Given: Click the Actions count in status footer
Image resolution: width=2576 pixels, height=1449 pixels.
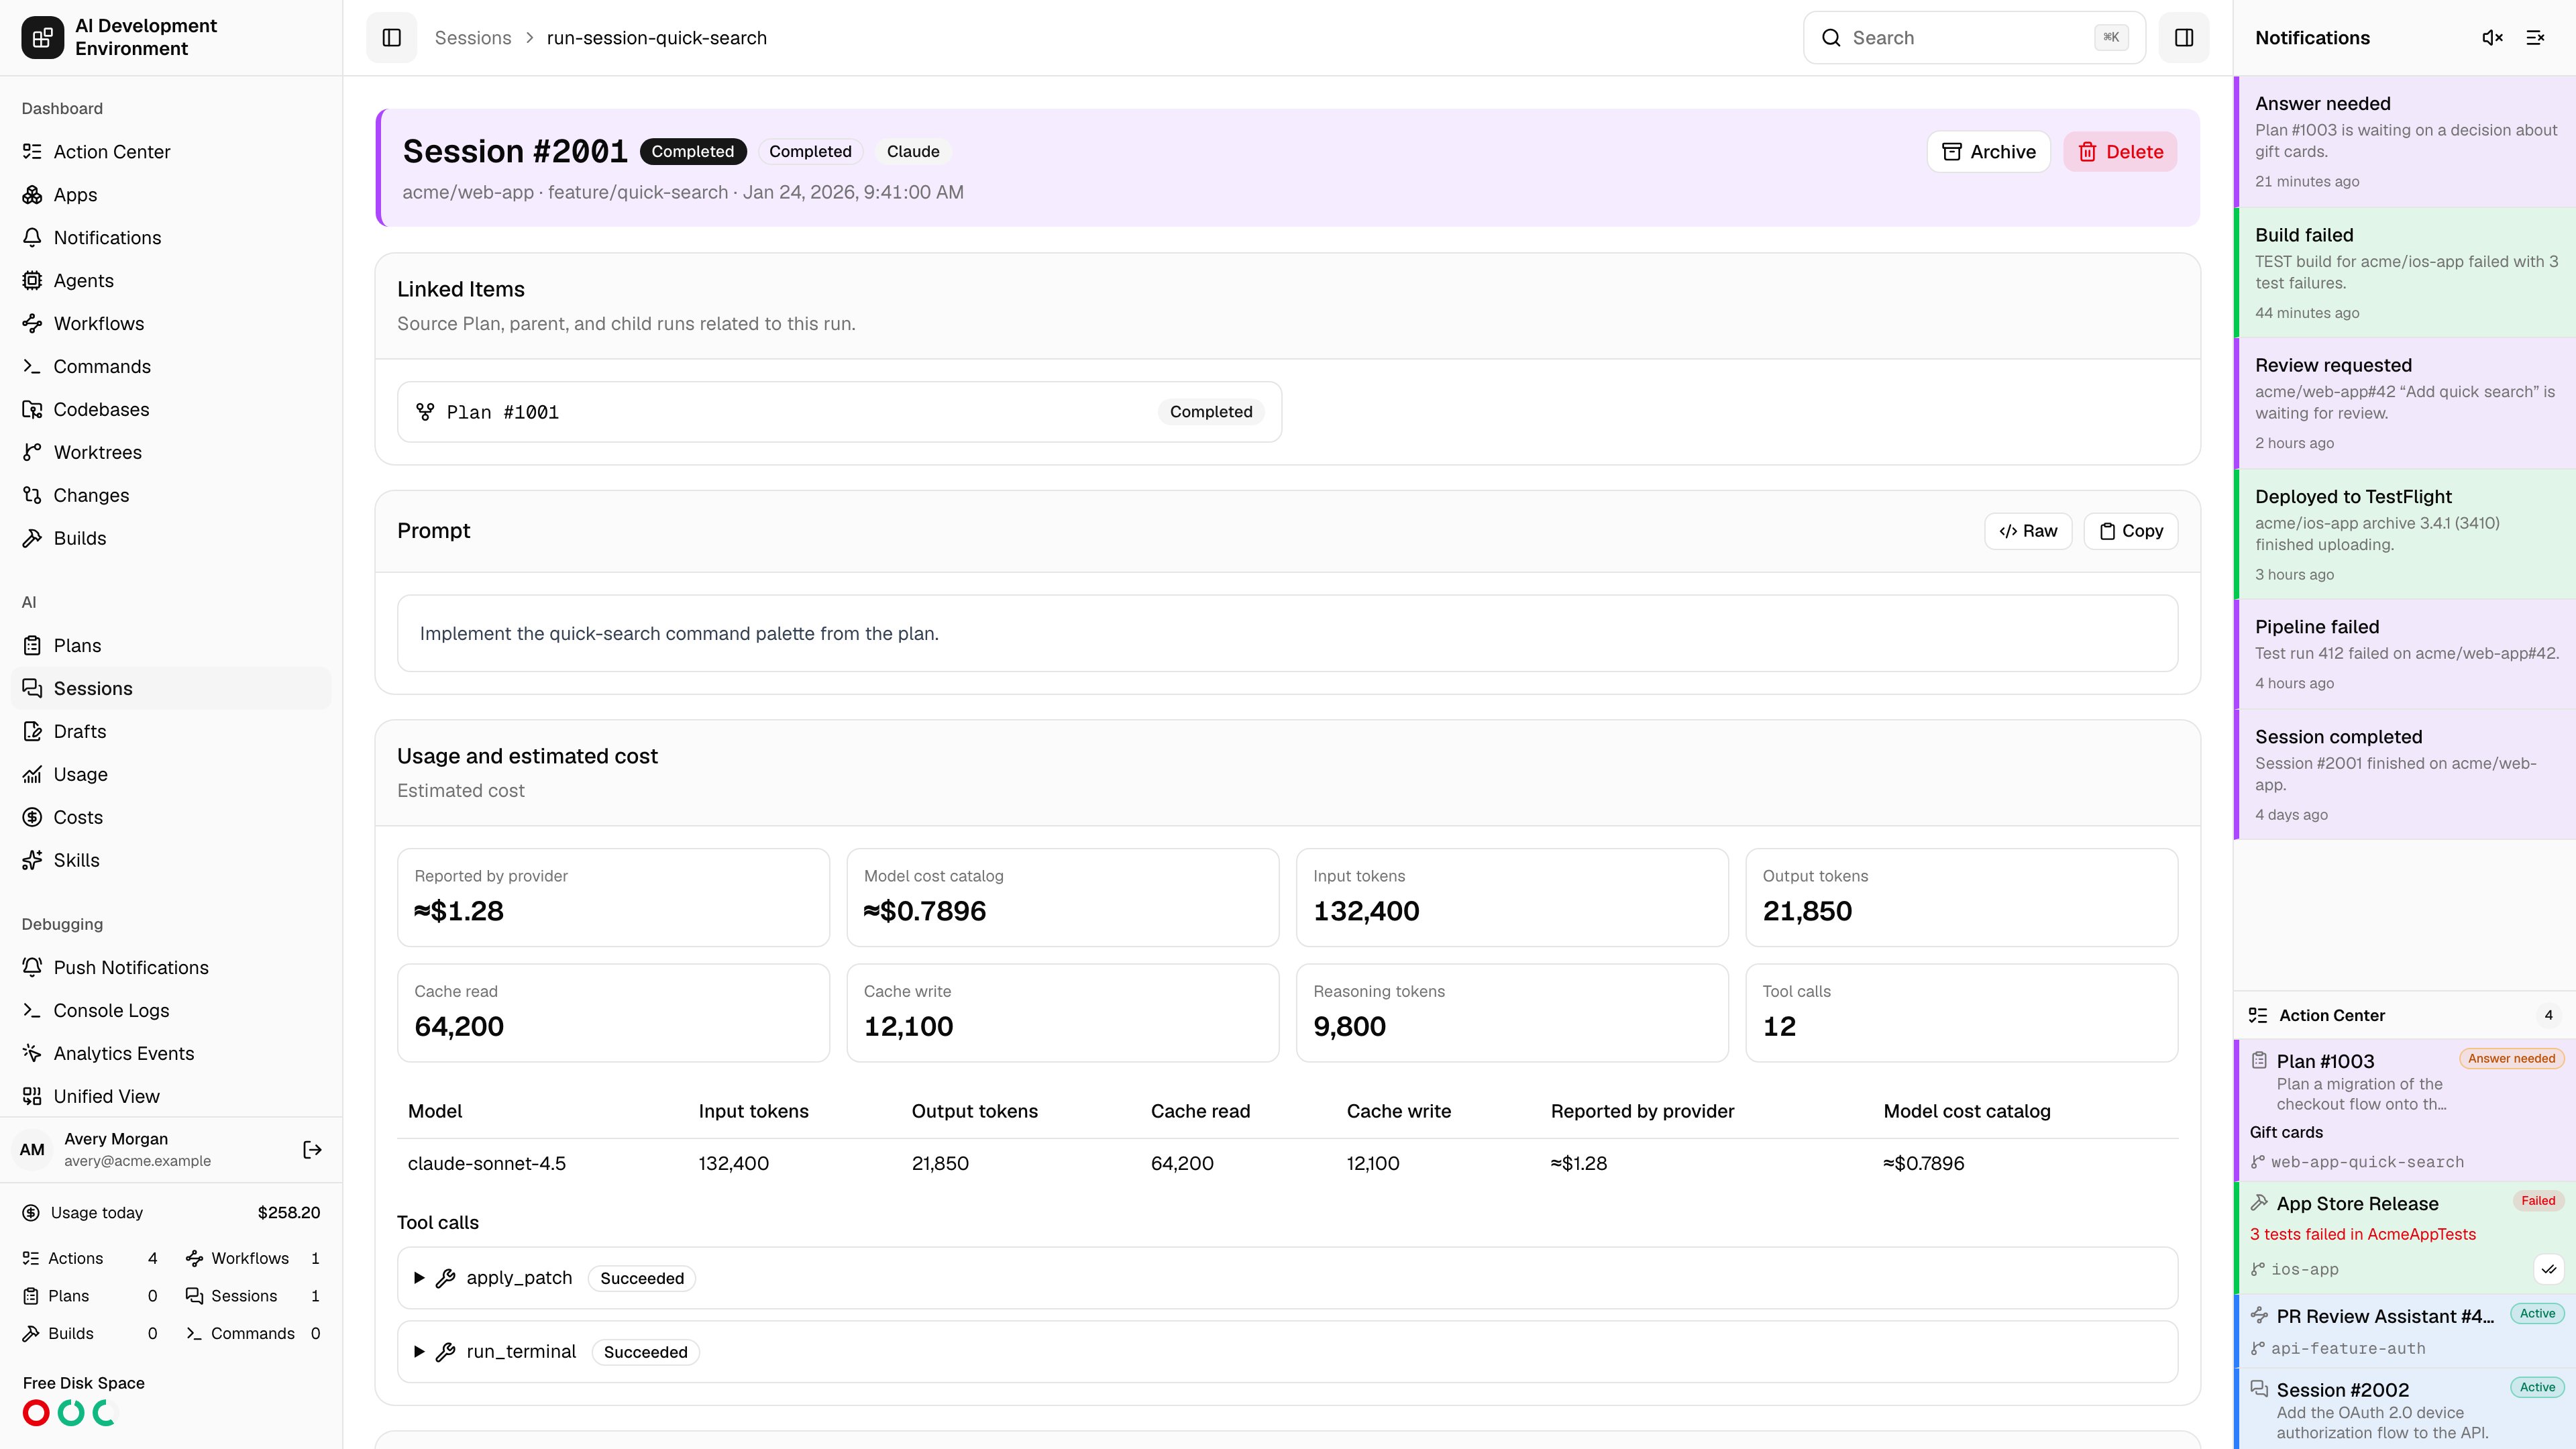Looking at the screenshot, I should click(90, 1259).
